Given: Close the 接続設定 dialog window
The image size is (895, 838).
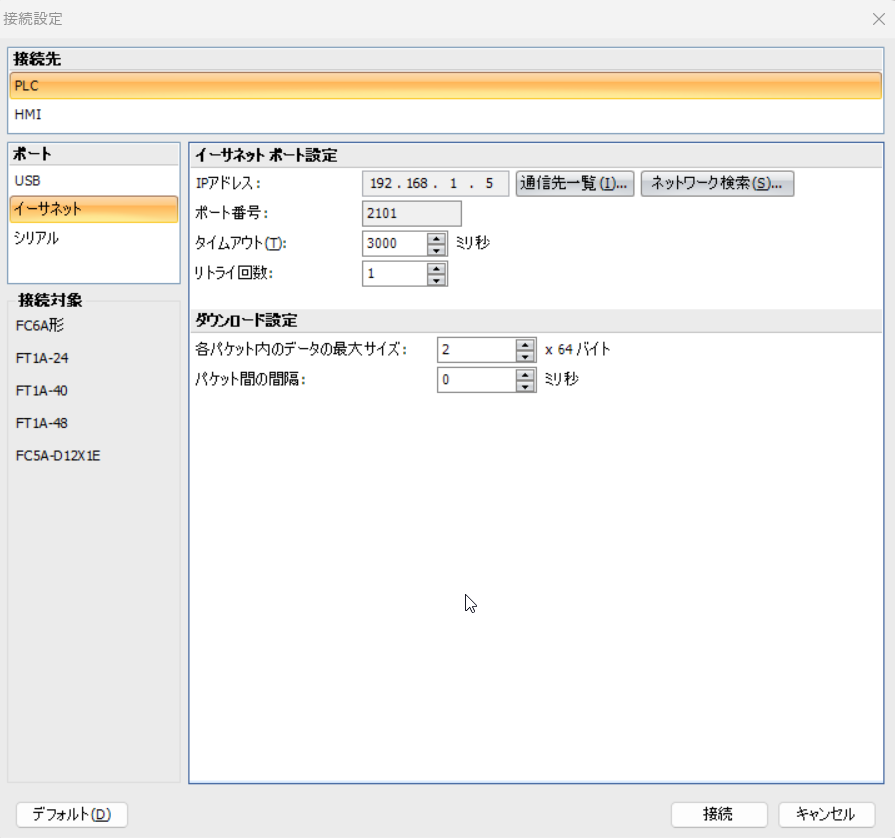Looking at the screenshot, I should coord(878,19).
